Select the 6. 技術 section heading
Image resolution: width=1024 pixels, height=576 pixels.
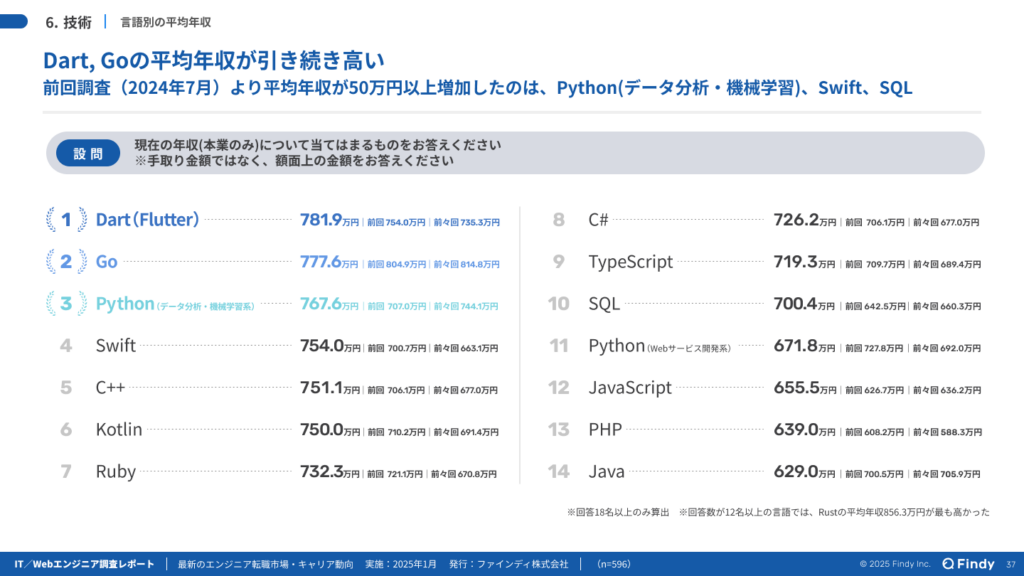click(x=69, y=21)
